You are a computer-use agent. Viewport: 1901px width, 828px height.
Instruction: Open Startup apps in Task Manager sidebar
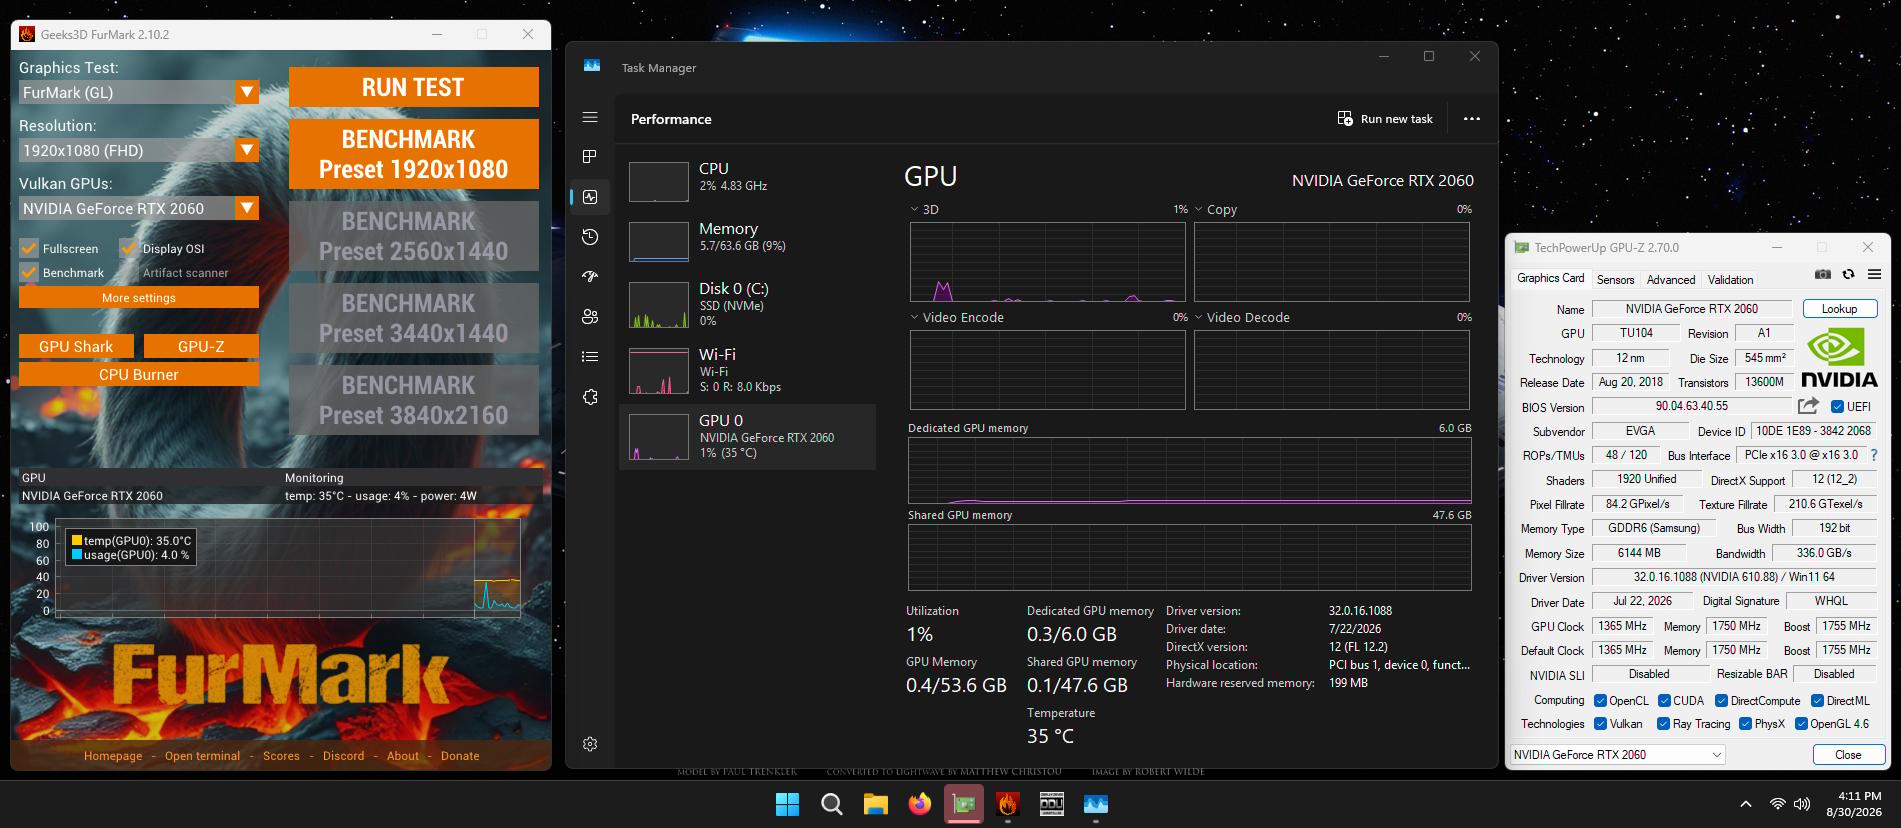(x=590, y=277)
